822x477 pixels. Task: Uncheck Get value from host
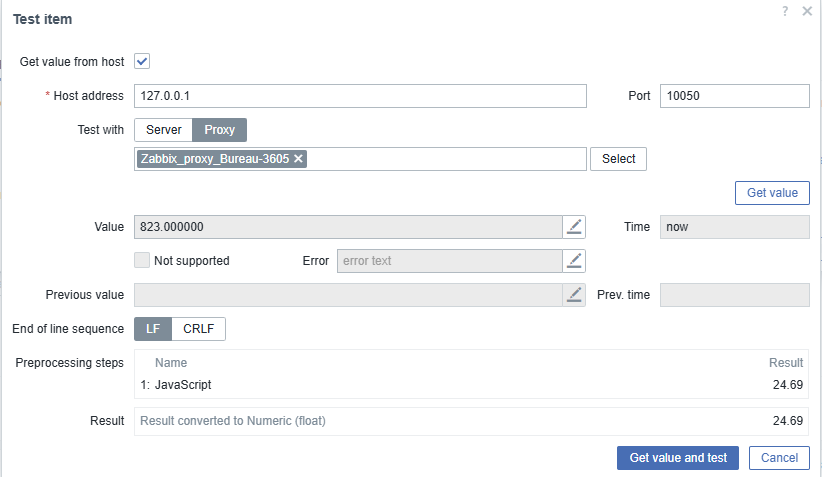pos(142,62)
